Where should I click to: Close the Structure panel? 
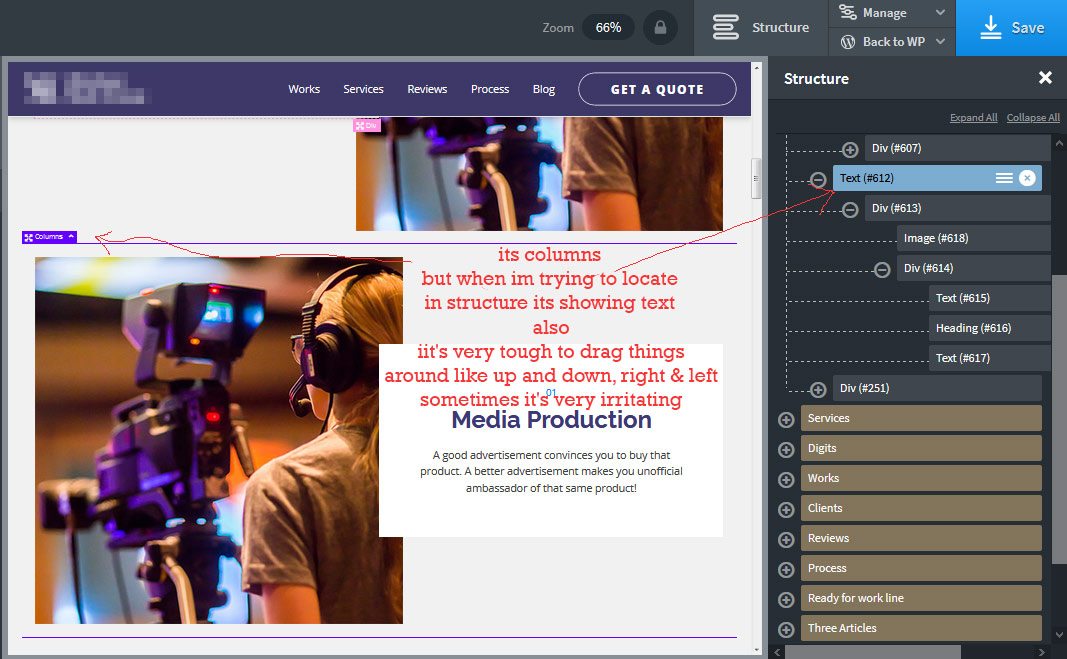[1045, 78]
